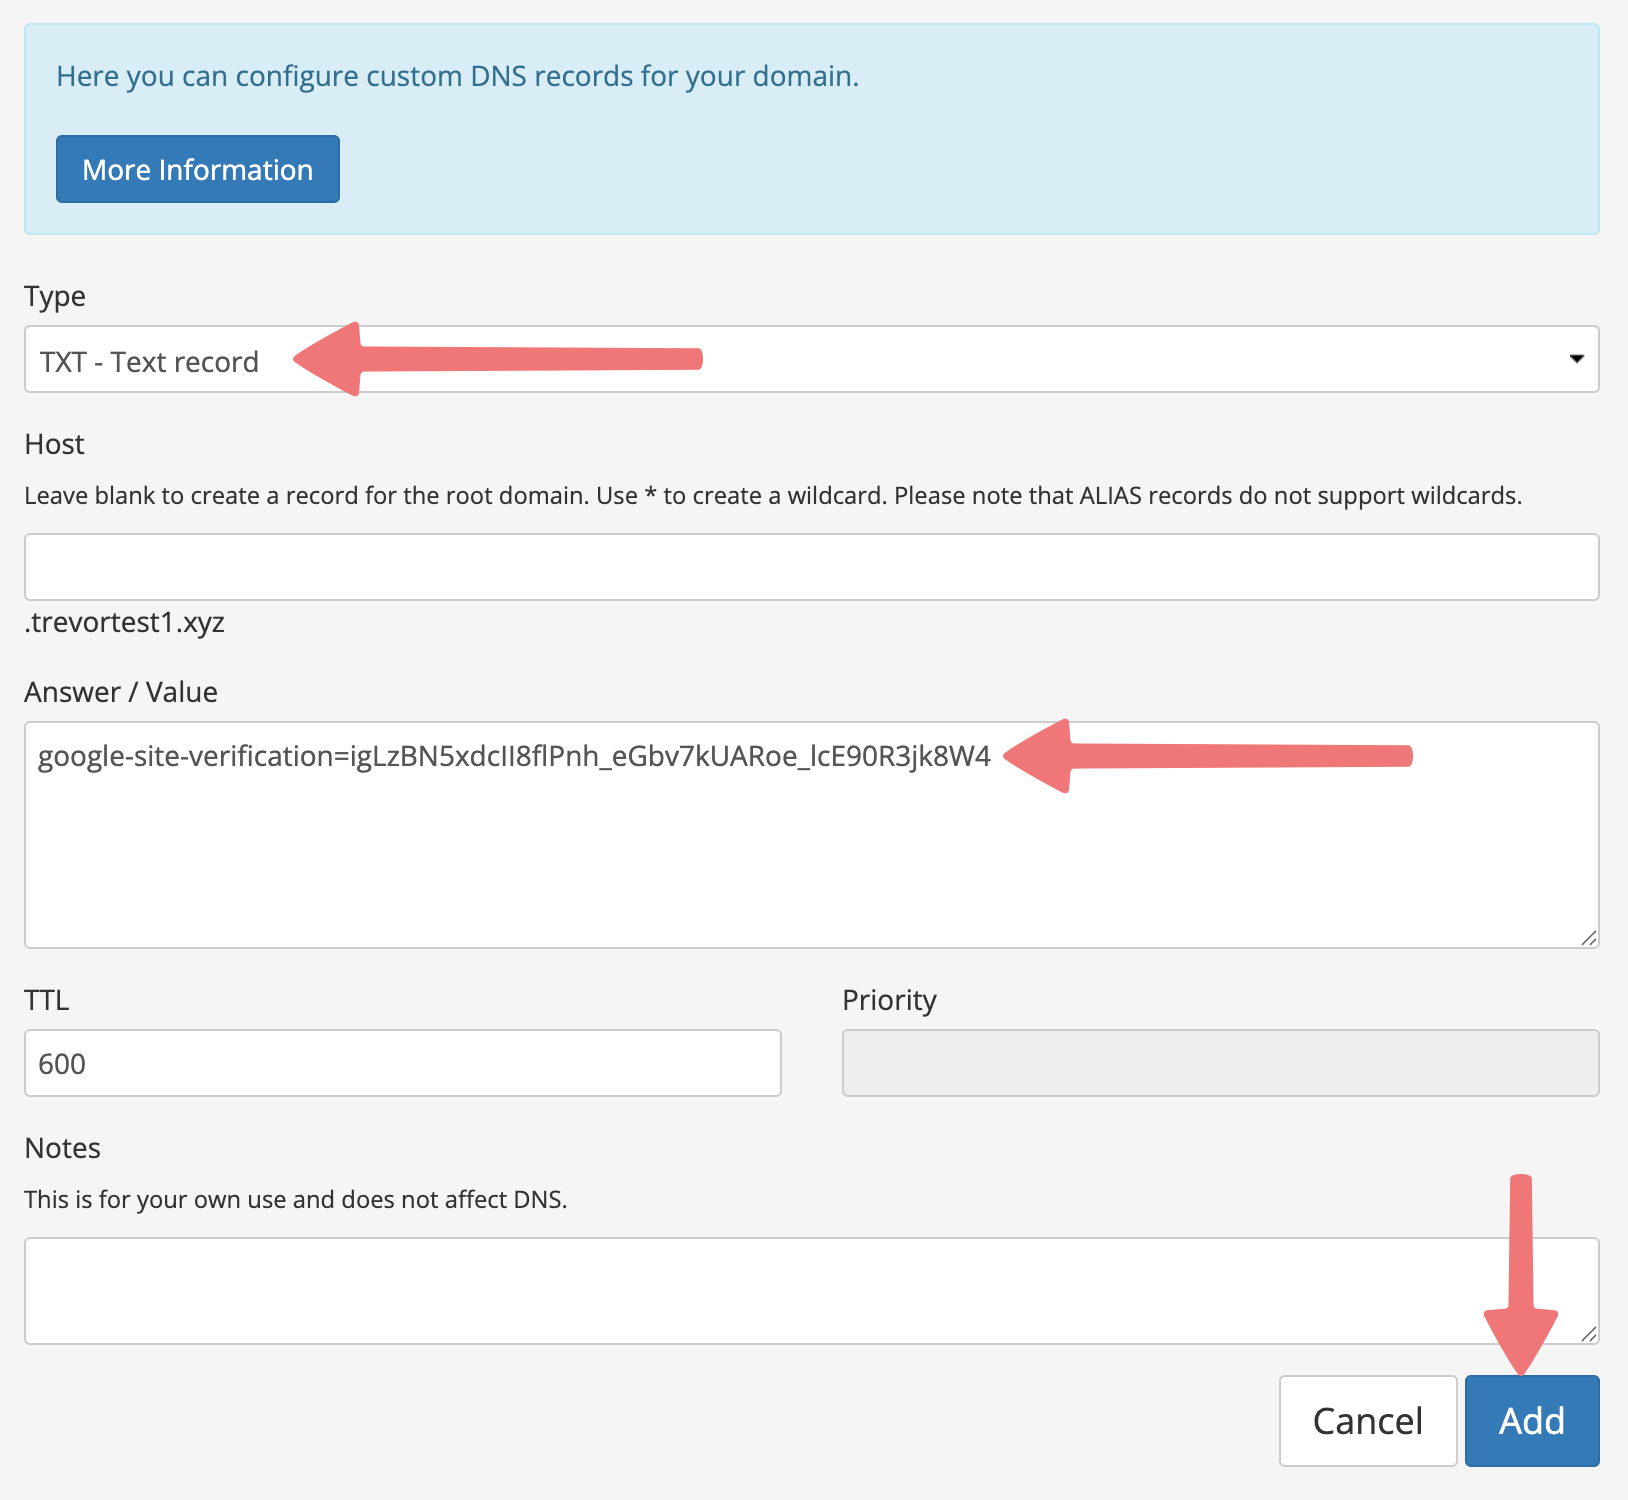Click the .trevortest1.xyz domain suffix text
Image resolution: width=1628 pixels, height=1500 pixels.
[124, 622]
